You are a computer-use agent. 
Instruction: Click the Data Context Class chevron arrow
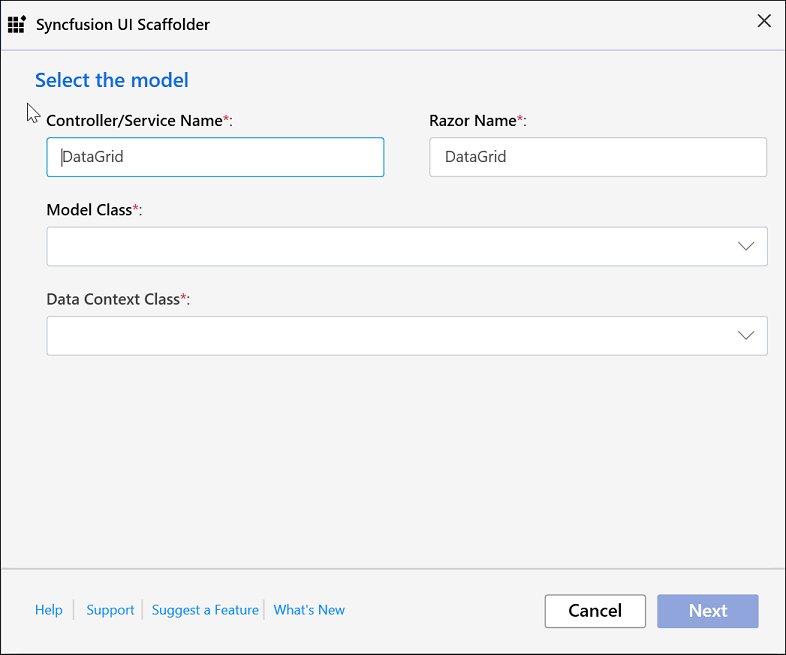pos(746,336)
